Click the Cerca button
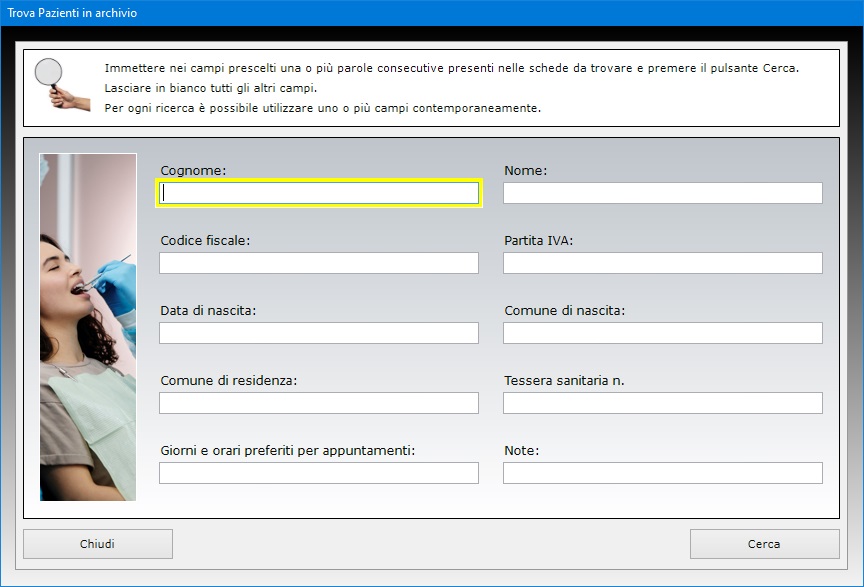This screenshot has width=864, height=587. 764,544
